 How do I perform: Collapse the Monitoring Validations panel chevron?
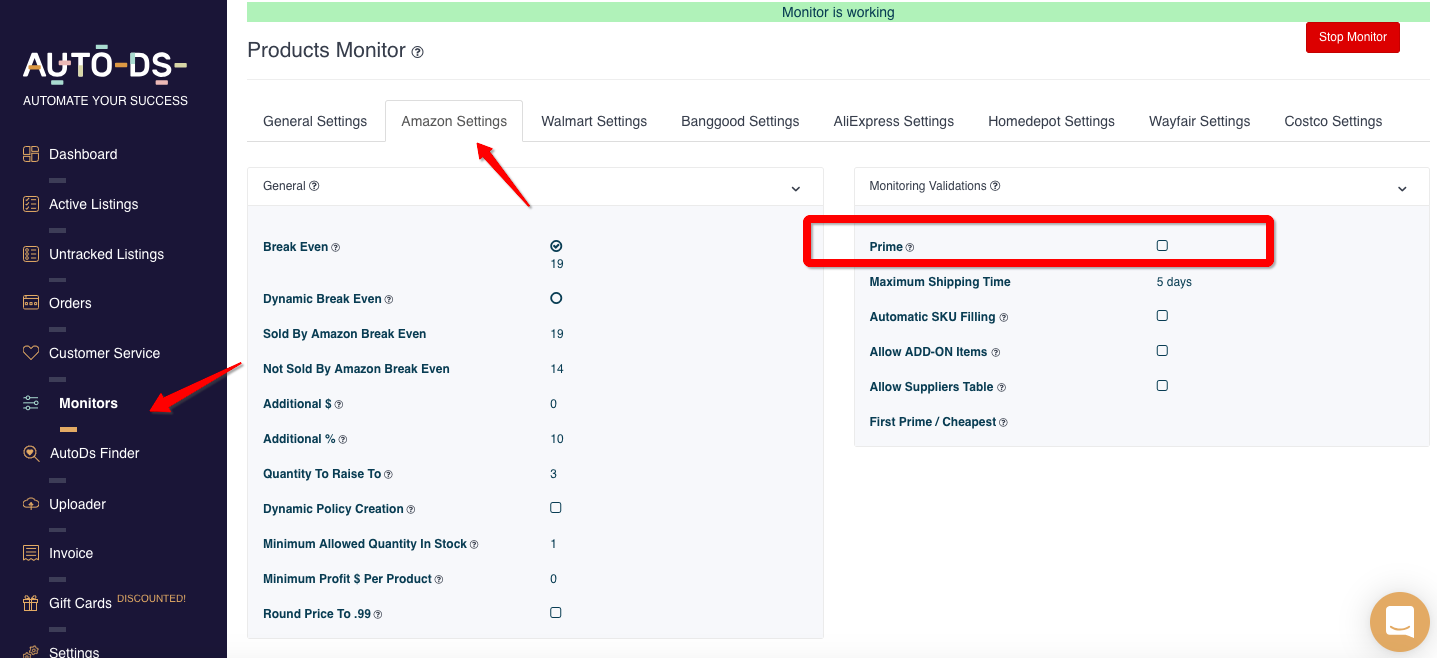[1402, 188]
